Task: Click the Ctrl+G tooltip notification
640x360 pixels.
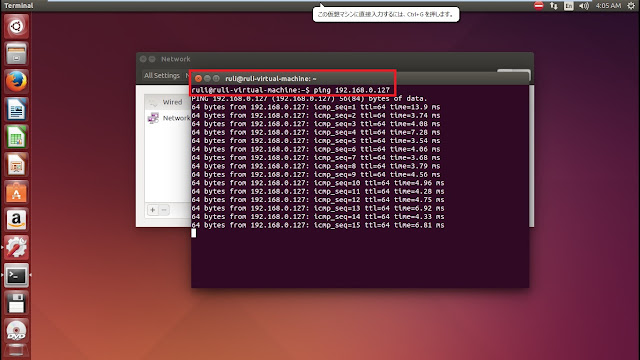Action: 386,14
